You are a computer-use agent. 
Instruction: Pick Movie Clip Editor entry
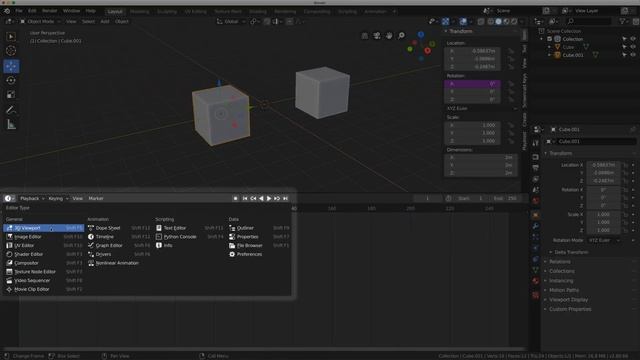point(44,289)
